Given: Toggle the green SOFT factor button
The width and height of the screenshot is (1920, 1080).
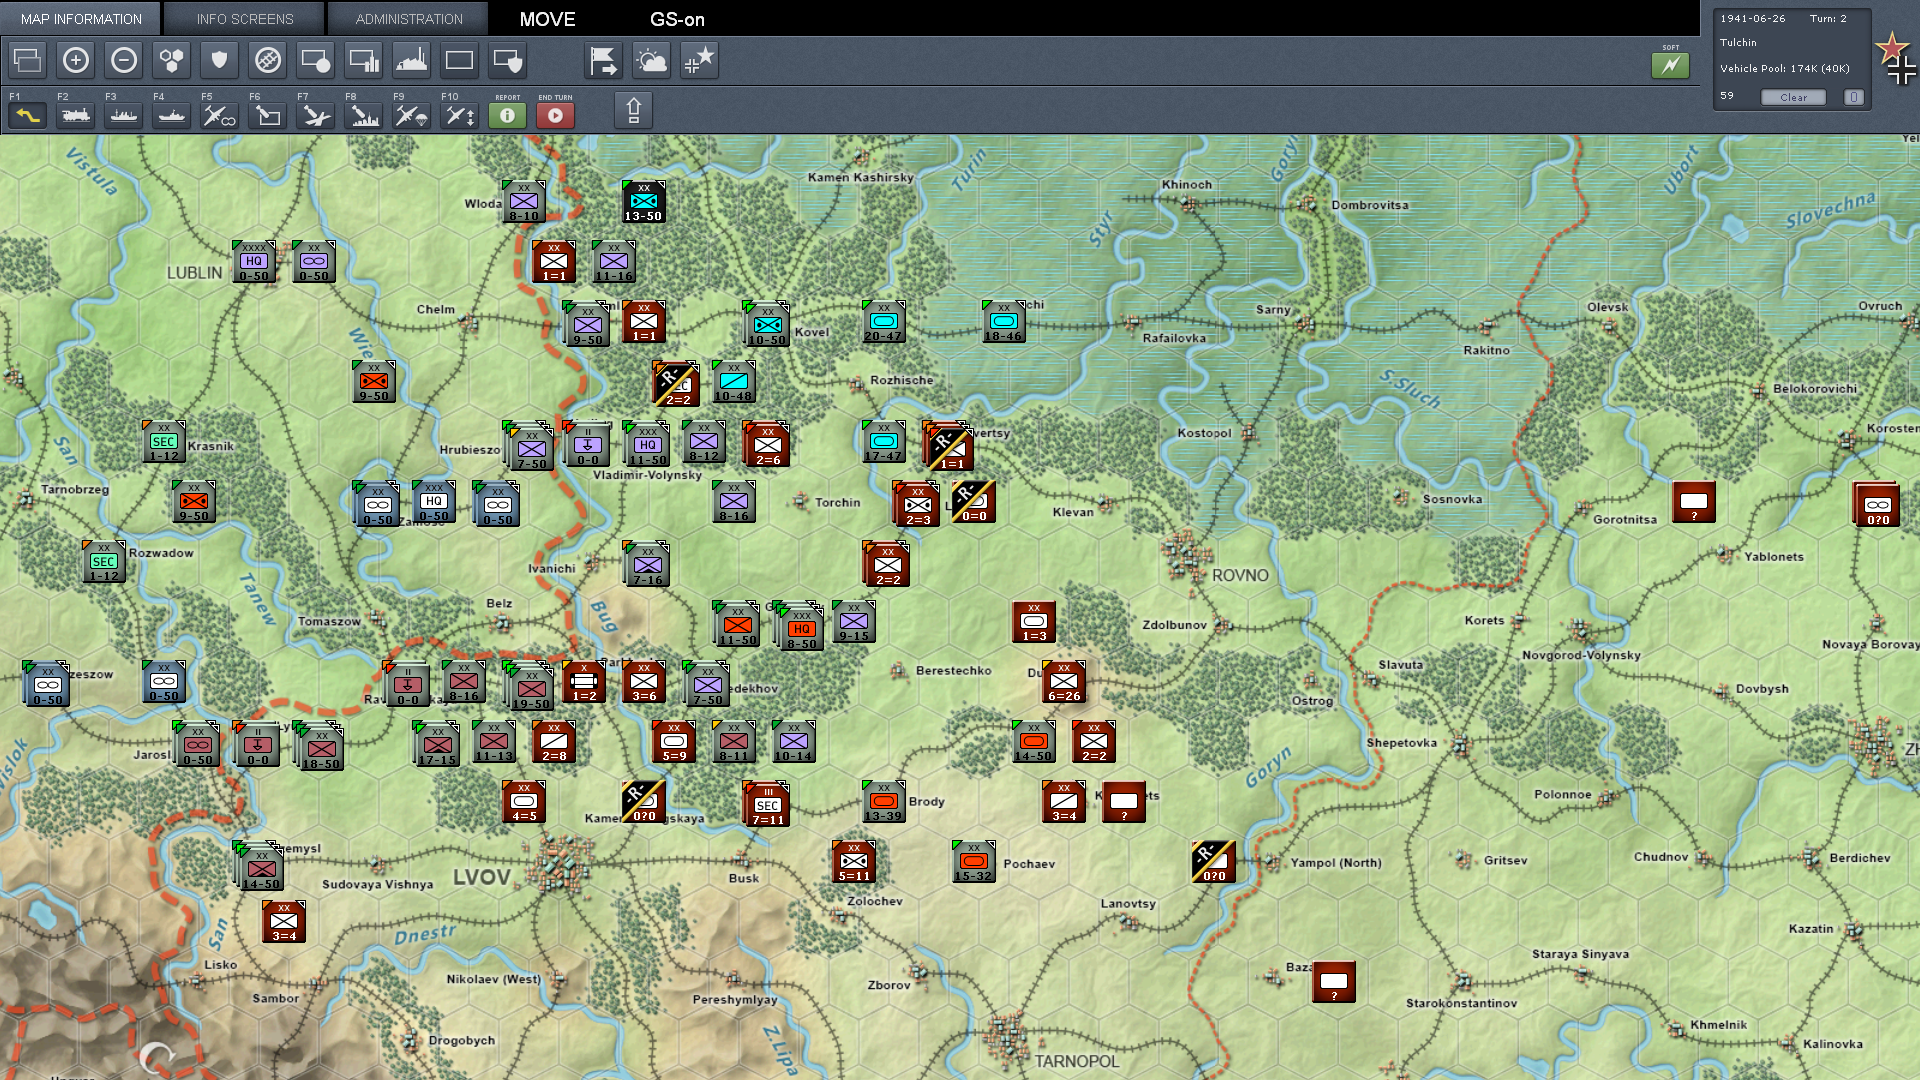Looking at the screenshot, I should click(x=1670, y=65).
